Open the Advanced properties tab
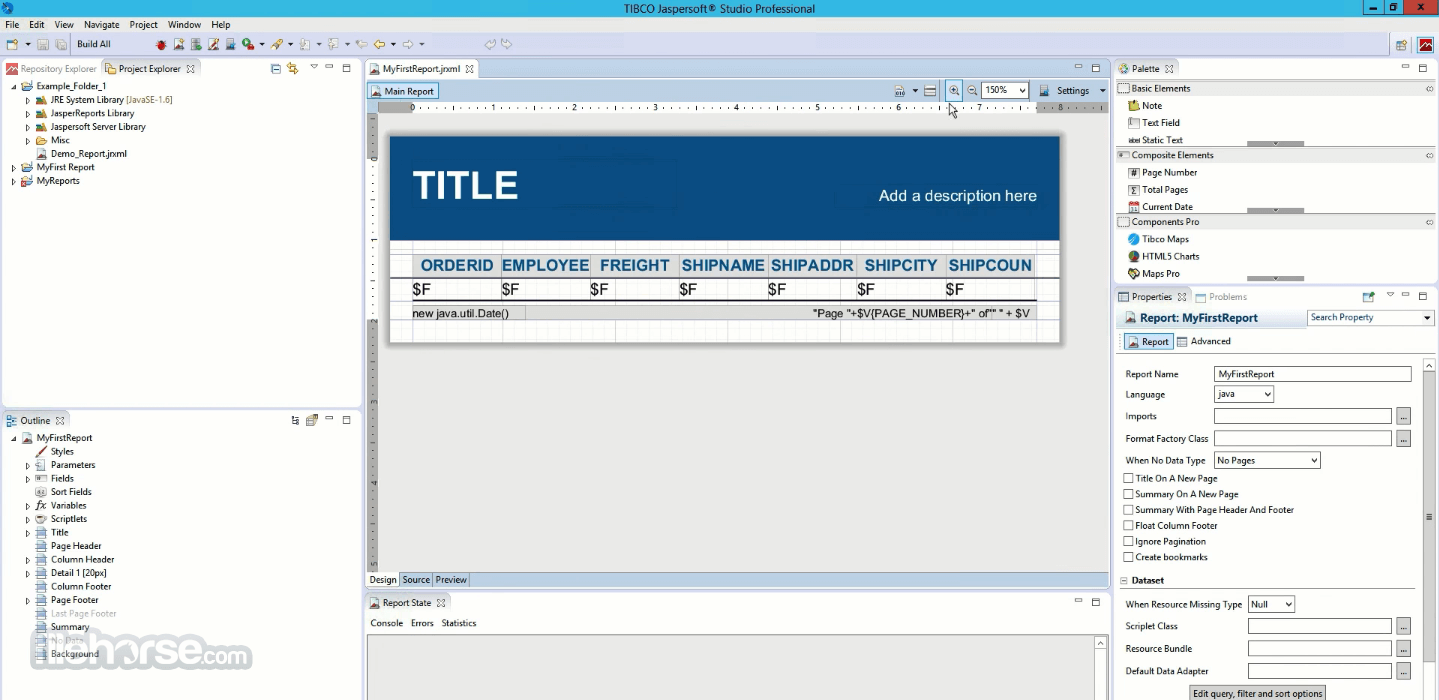The image size is (1439, 700). pyautogui.click(x=1204, y=341)
